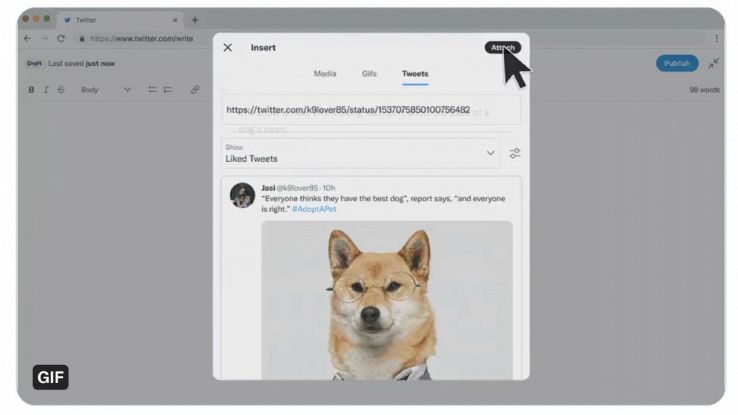This screenshot has height=415, width=738.
Task: Click the numbered list icon
Action: pos(168,89)
